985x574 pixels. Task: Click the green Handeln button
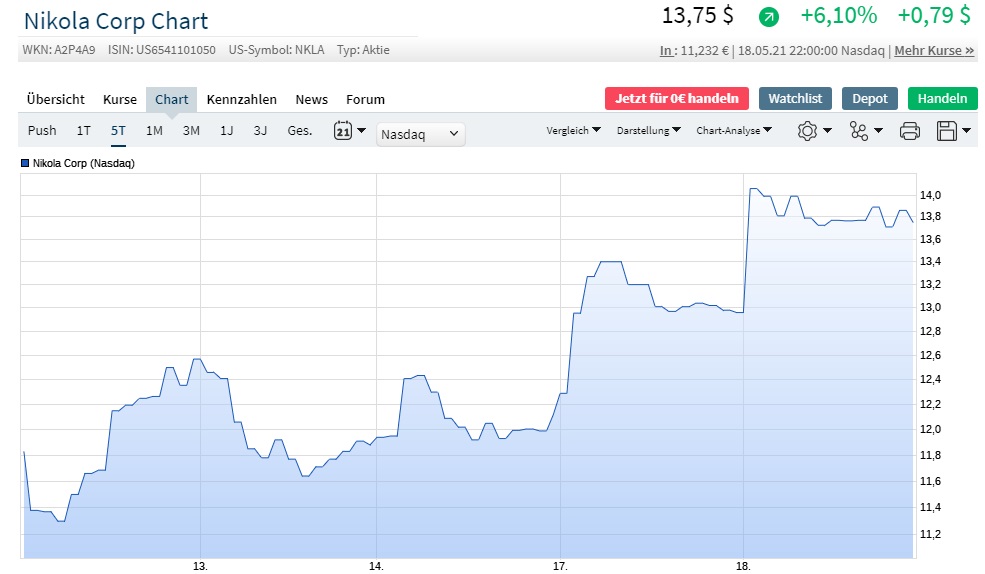pos(942,99)
